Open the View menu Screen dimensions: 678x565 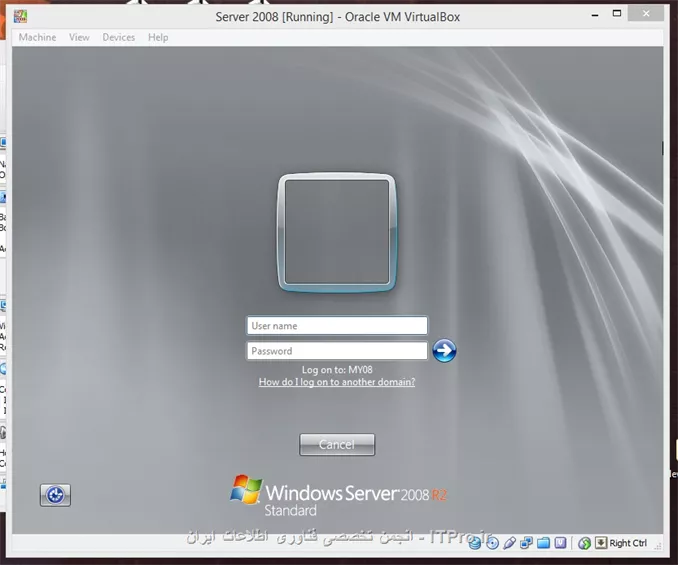click(79, 37)
